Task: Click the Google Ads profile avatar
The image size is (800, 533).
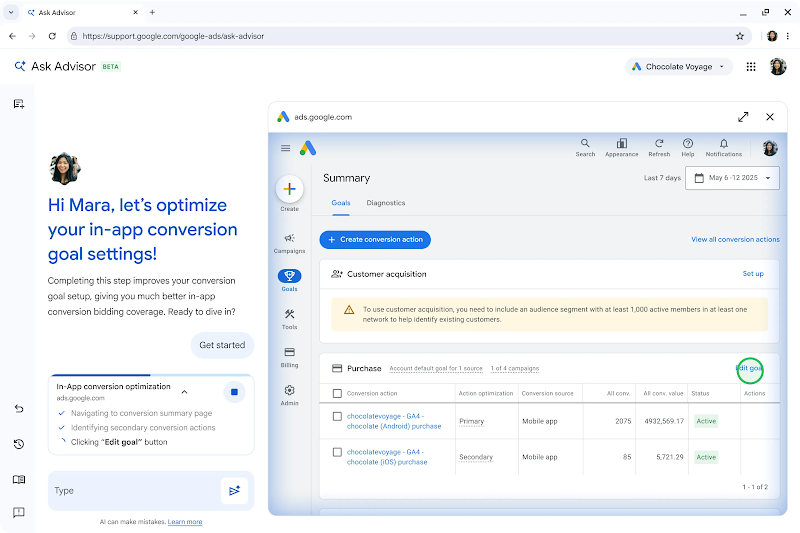Action: coord(769,148)
